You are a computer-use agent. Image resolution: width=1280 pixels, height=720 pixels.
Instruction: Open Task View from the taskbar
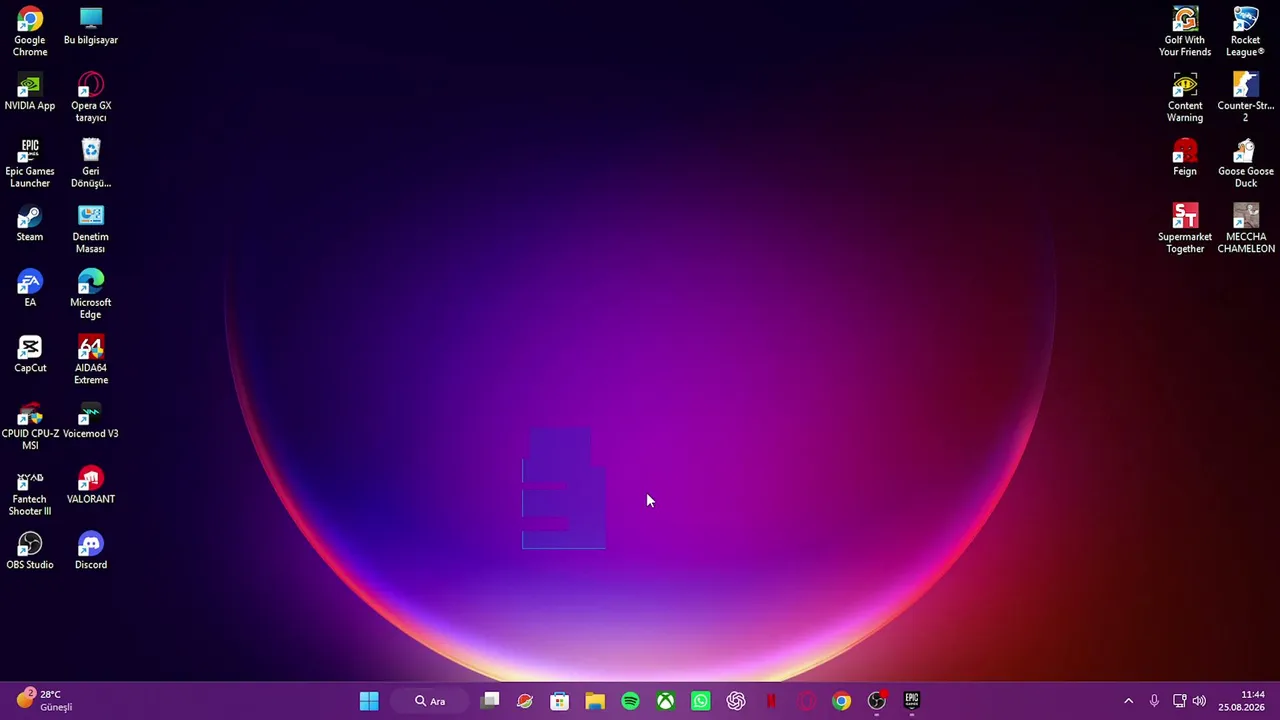tap(490, 701)
